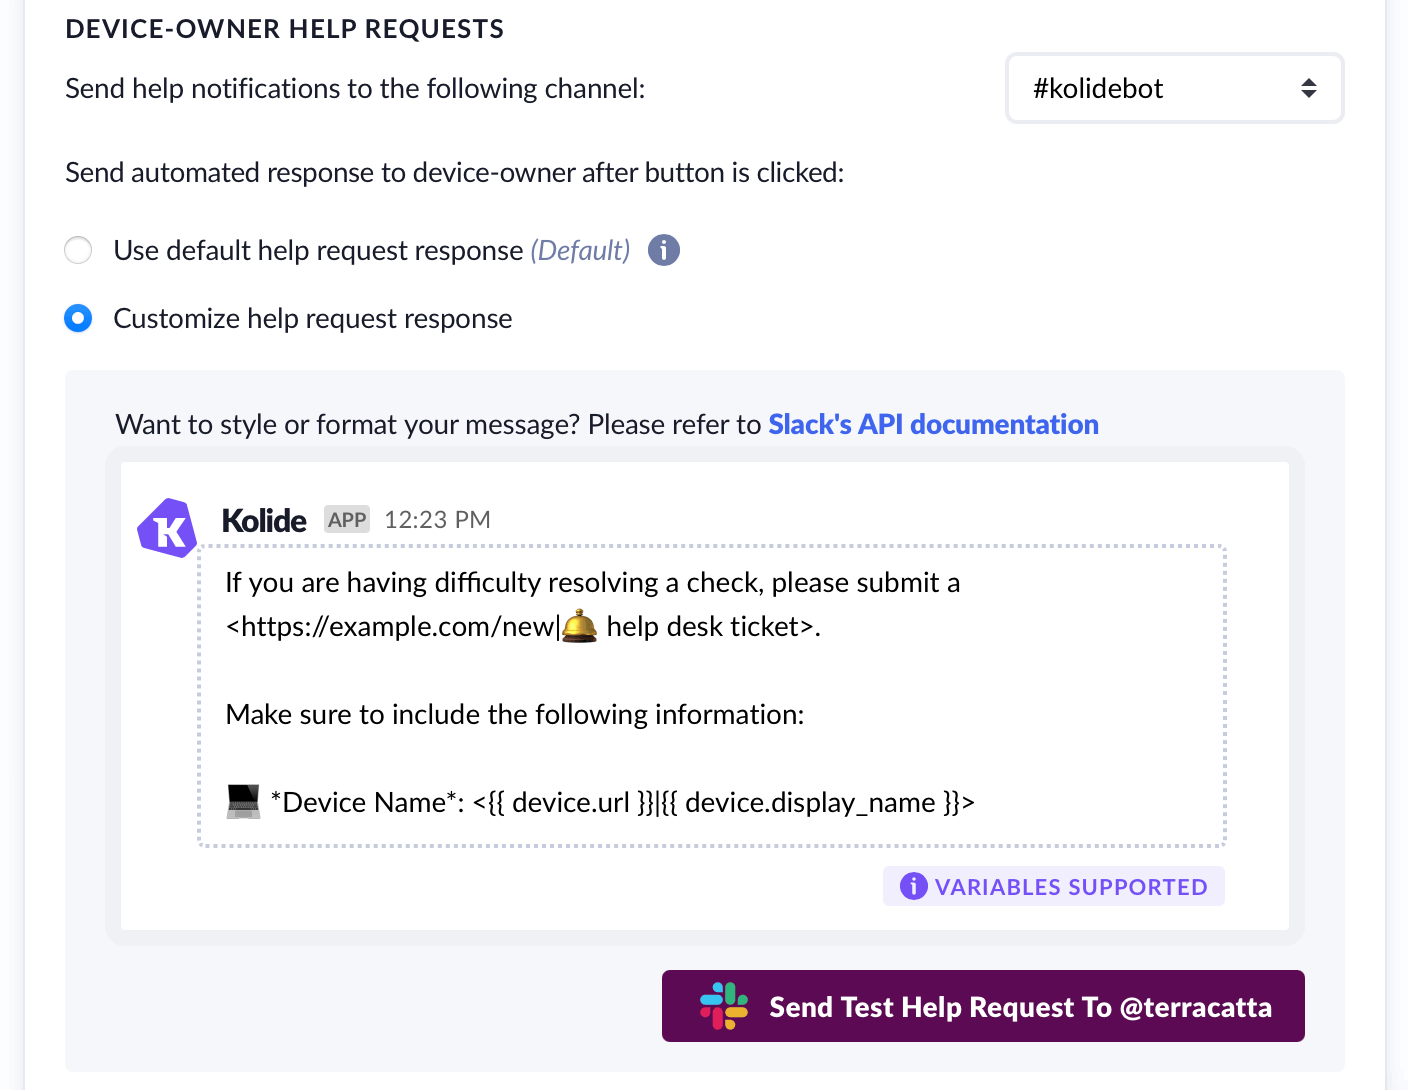Screen dimensions: 1408x1090
Task: Click the 12:23 PM timestamp
Action: [x=437, y=520]
